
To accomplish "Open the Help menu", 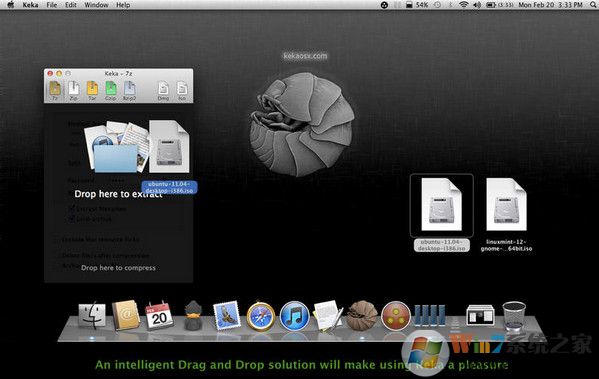I will pos(123,5).
